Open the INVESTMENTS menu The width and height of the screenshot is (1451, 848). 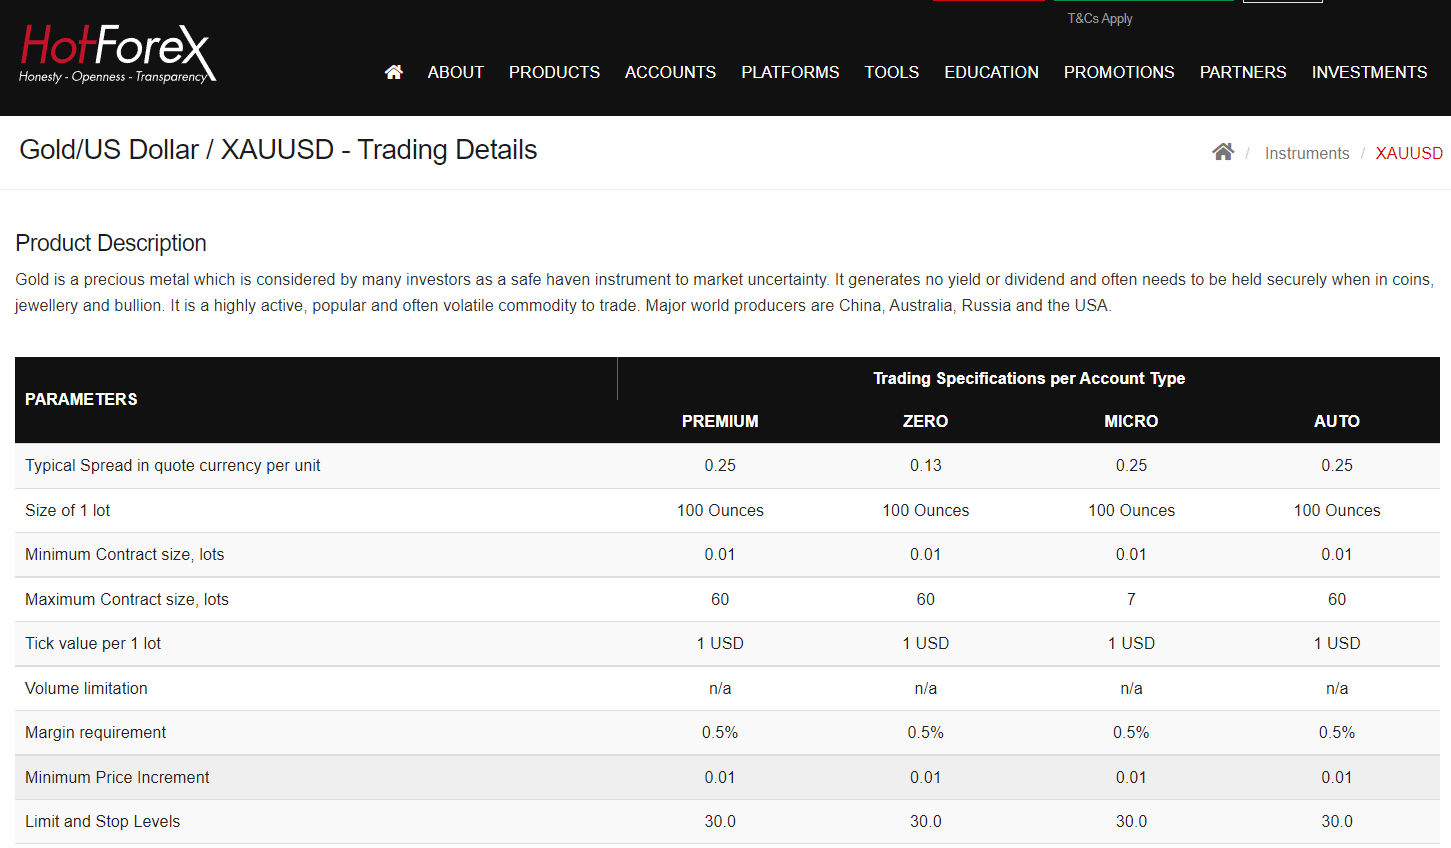pos(1370,72)
